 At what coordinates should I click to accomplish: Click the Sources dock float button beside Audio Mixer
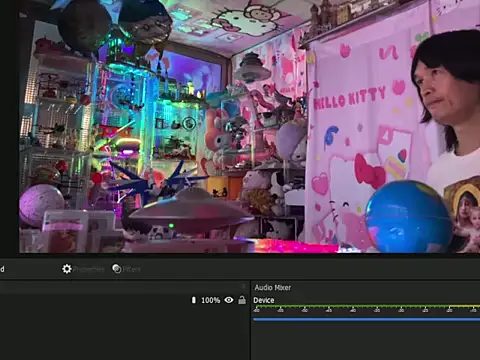244,286
